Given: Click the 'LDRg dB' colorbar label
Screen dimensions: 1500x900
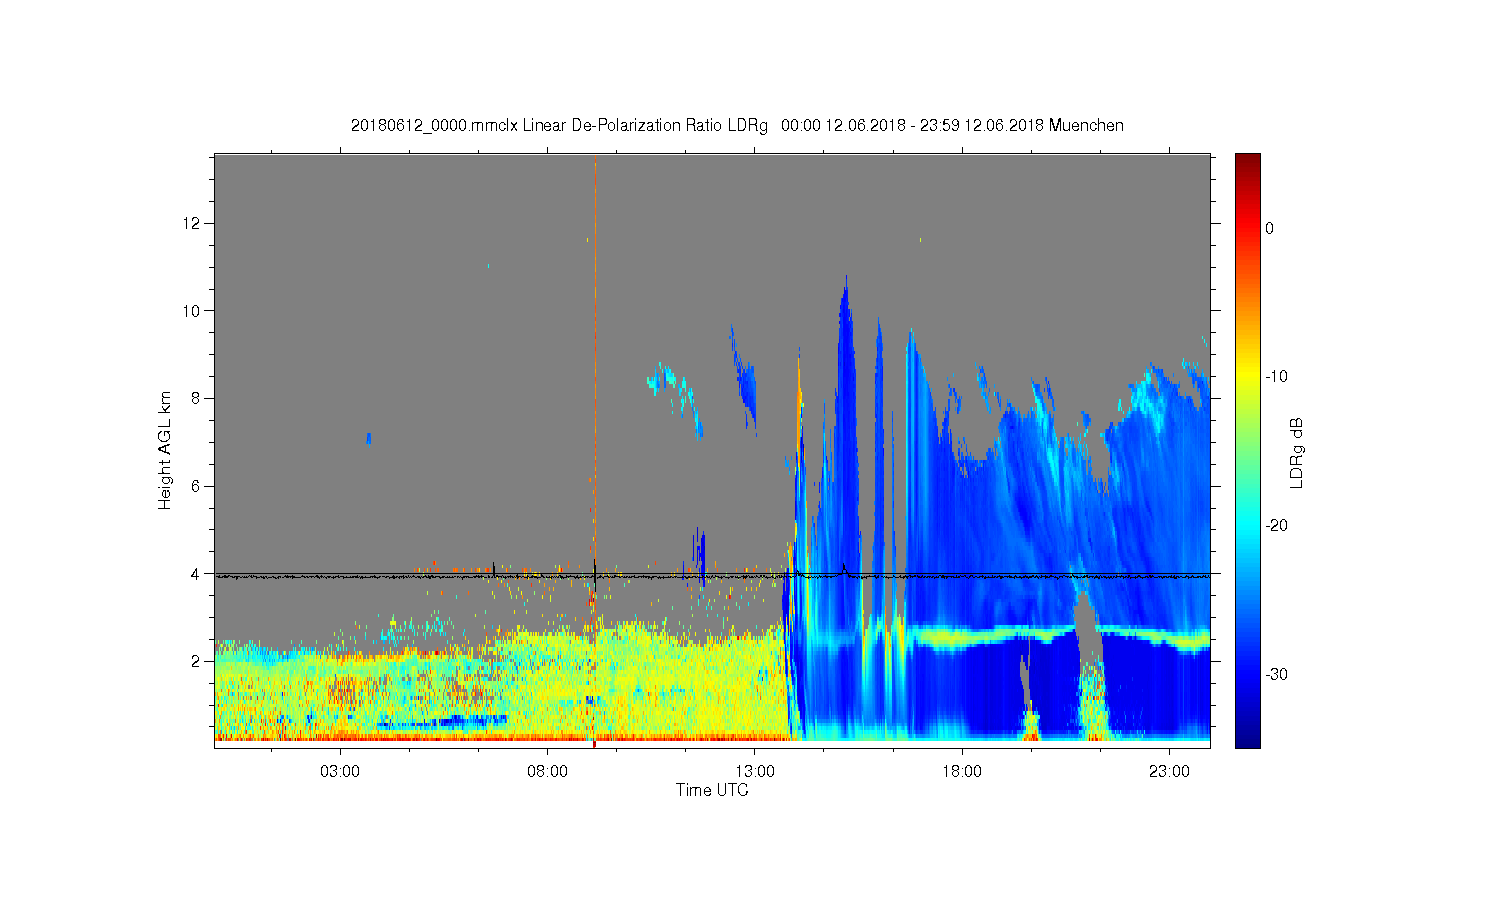Looking at the screenshot, I should click(1297, 451).
